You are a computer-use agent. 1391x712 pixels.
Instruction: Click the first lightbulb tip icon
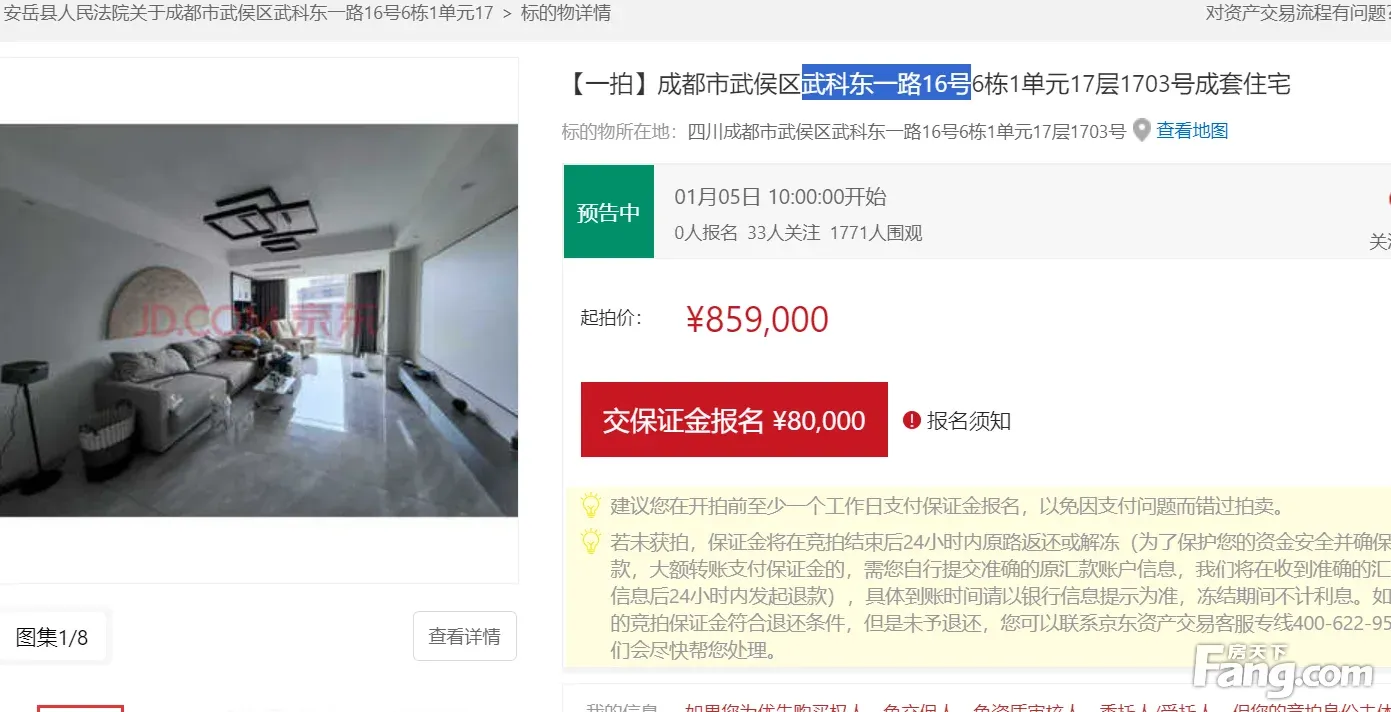[x=591, y=505]
